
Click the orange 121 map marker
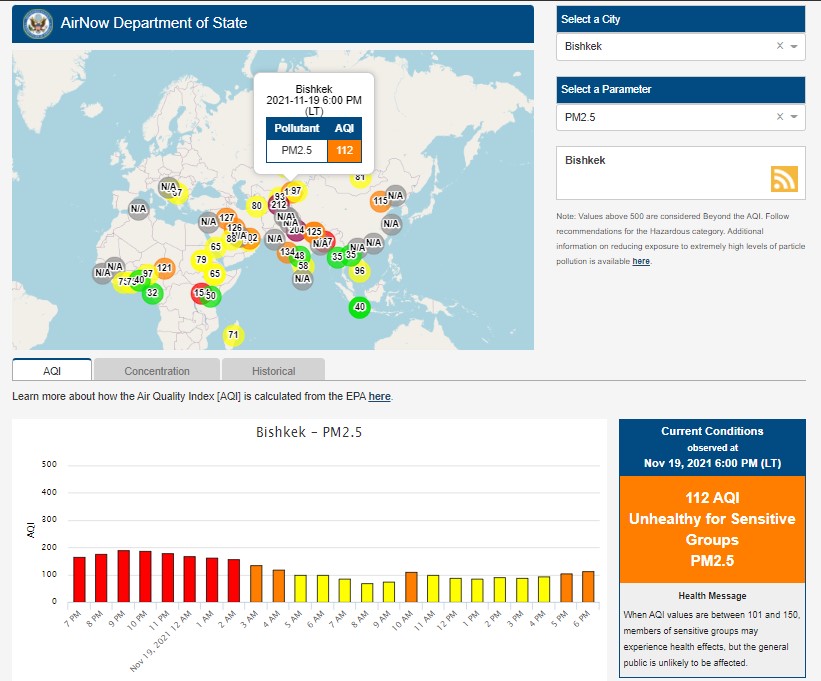(x=165, y=268)
